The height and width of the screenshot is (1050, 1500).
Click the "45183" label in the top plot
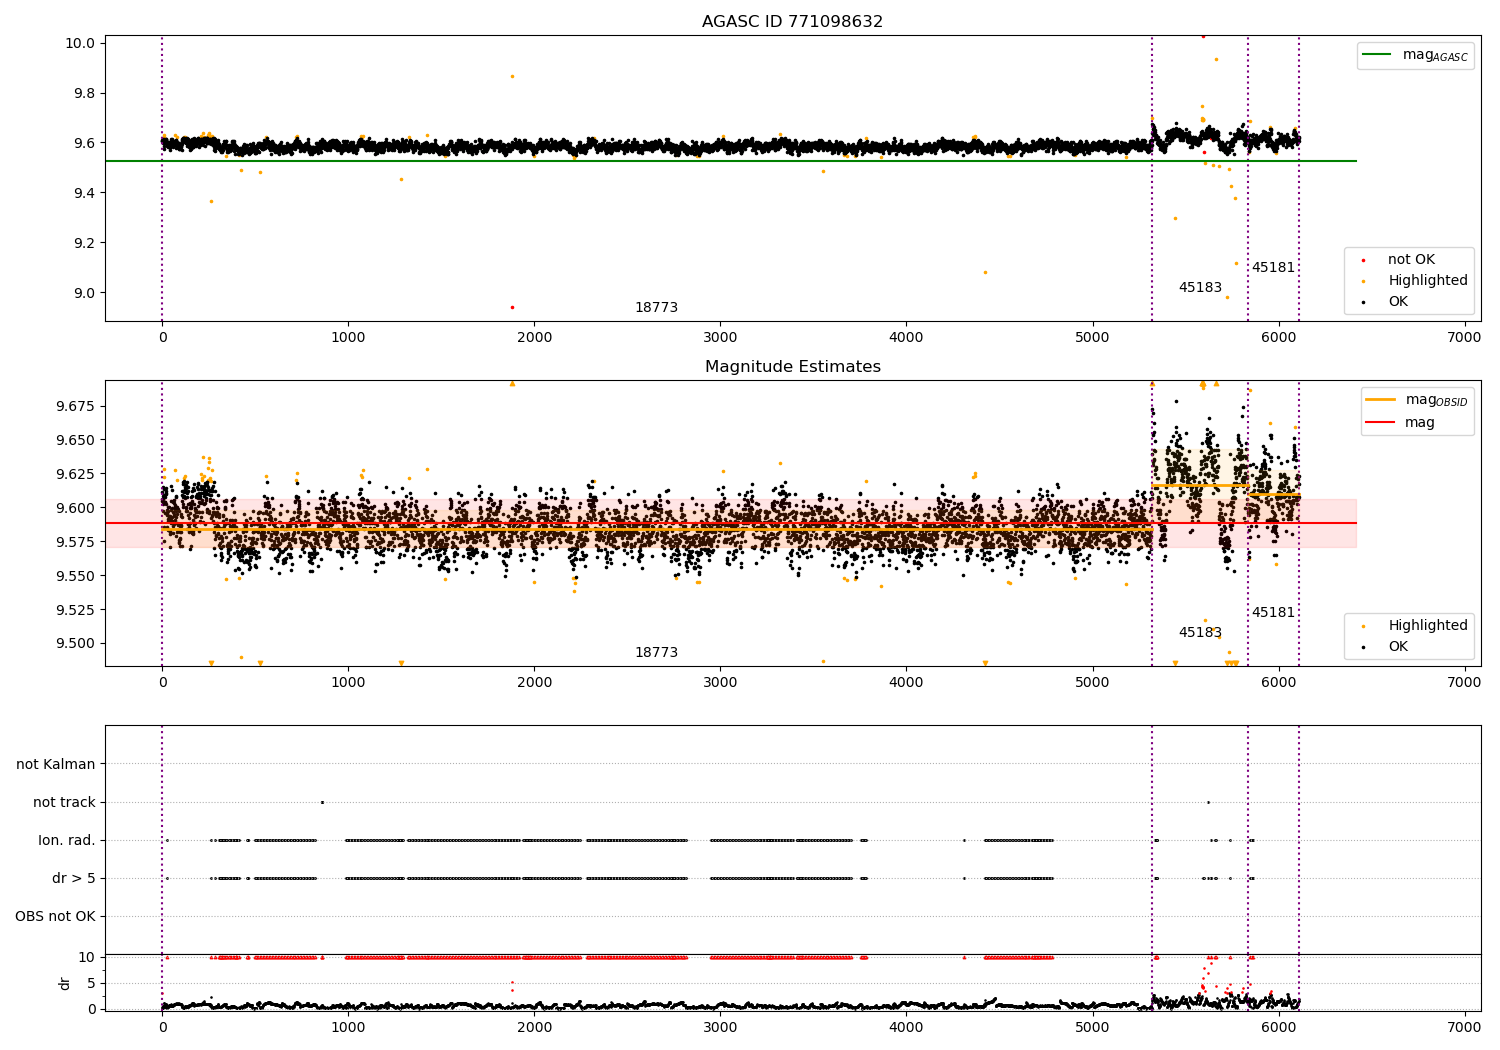[1200, 288]
